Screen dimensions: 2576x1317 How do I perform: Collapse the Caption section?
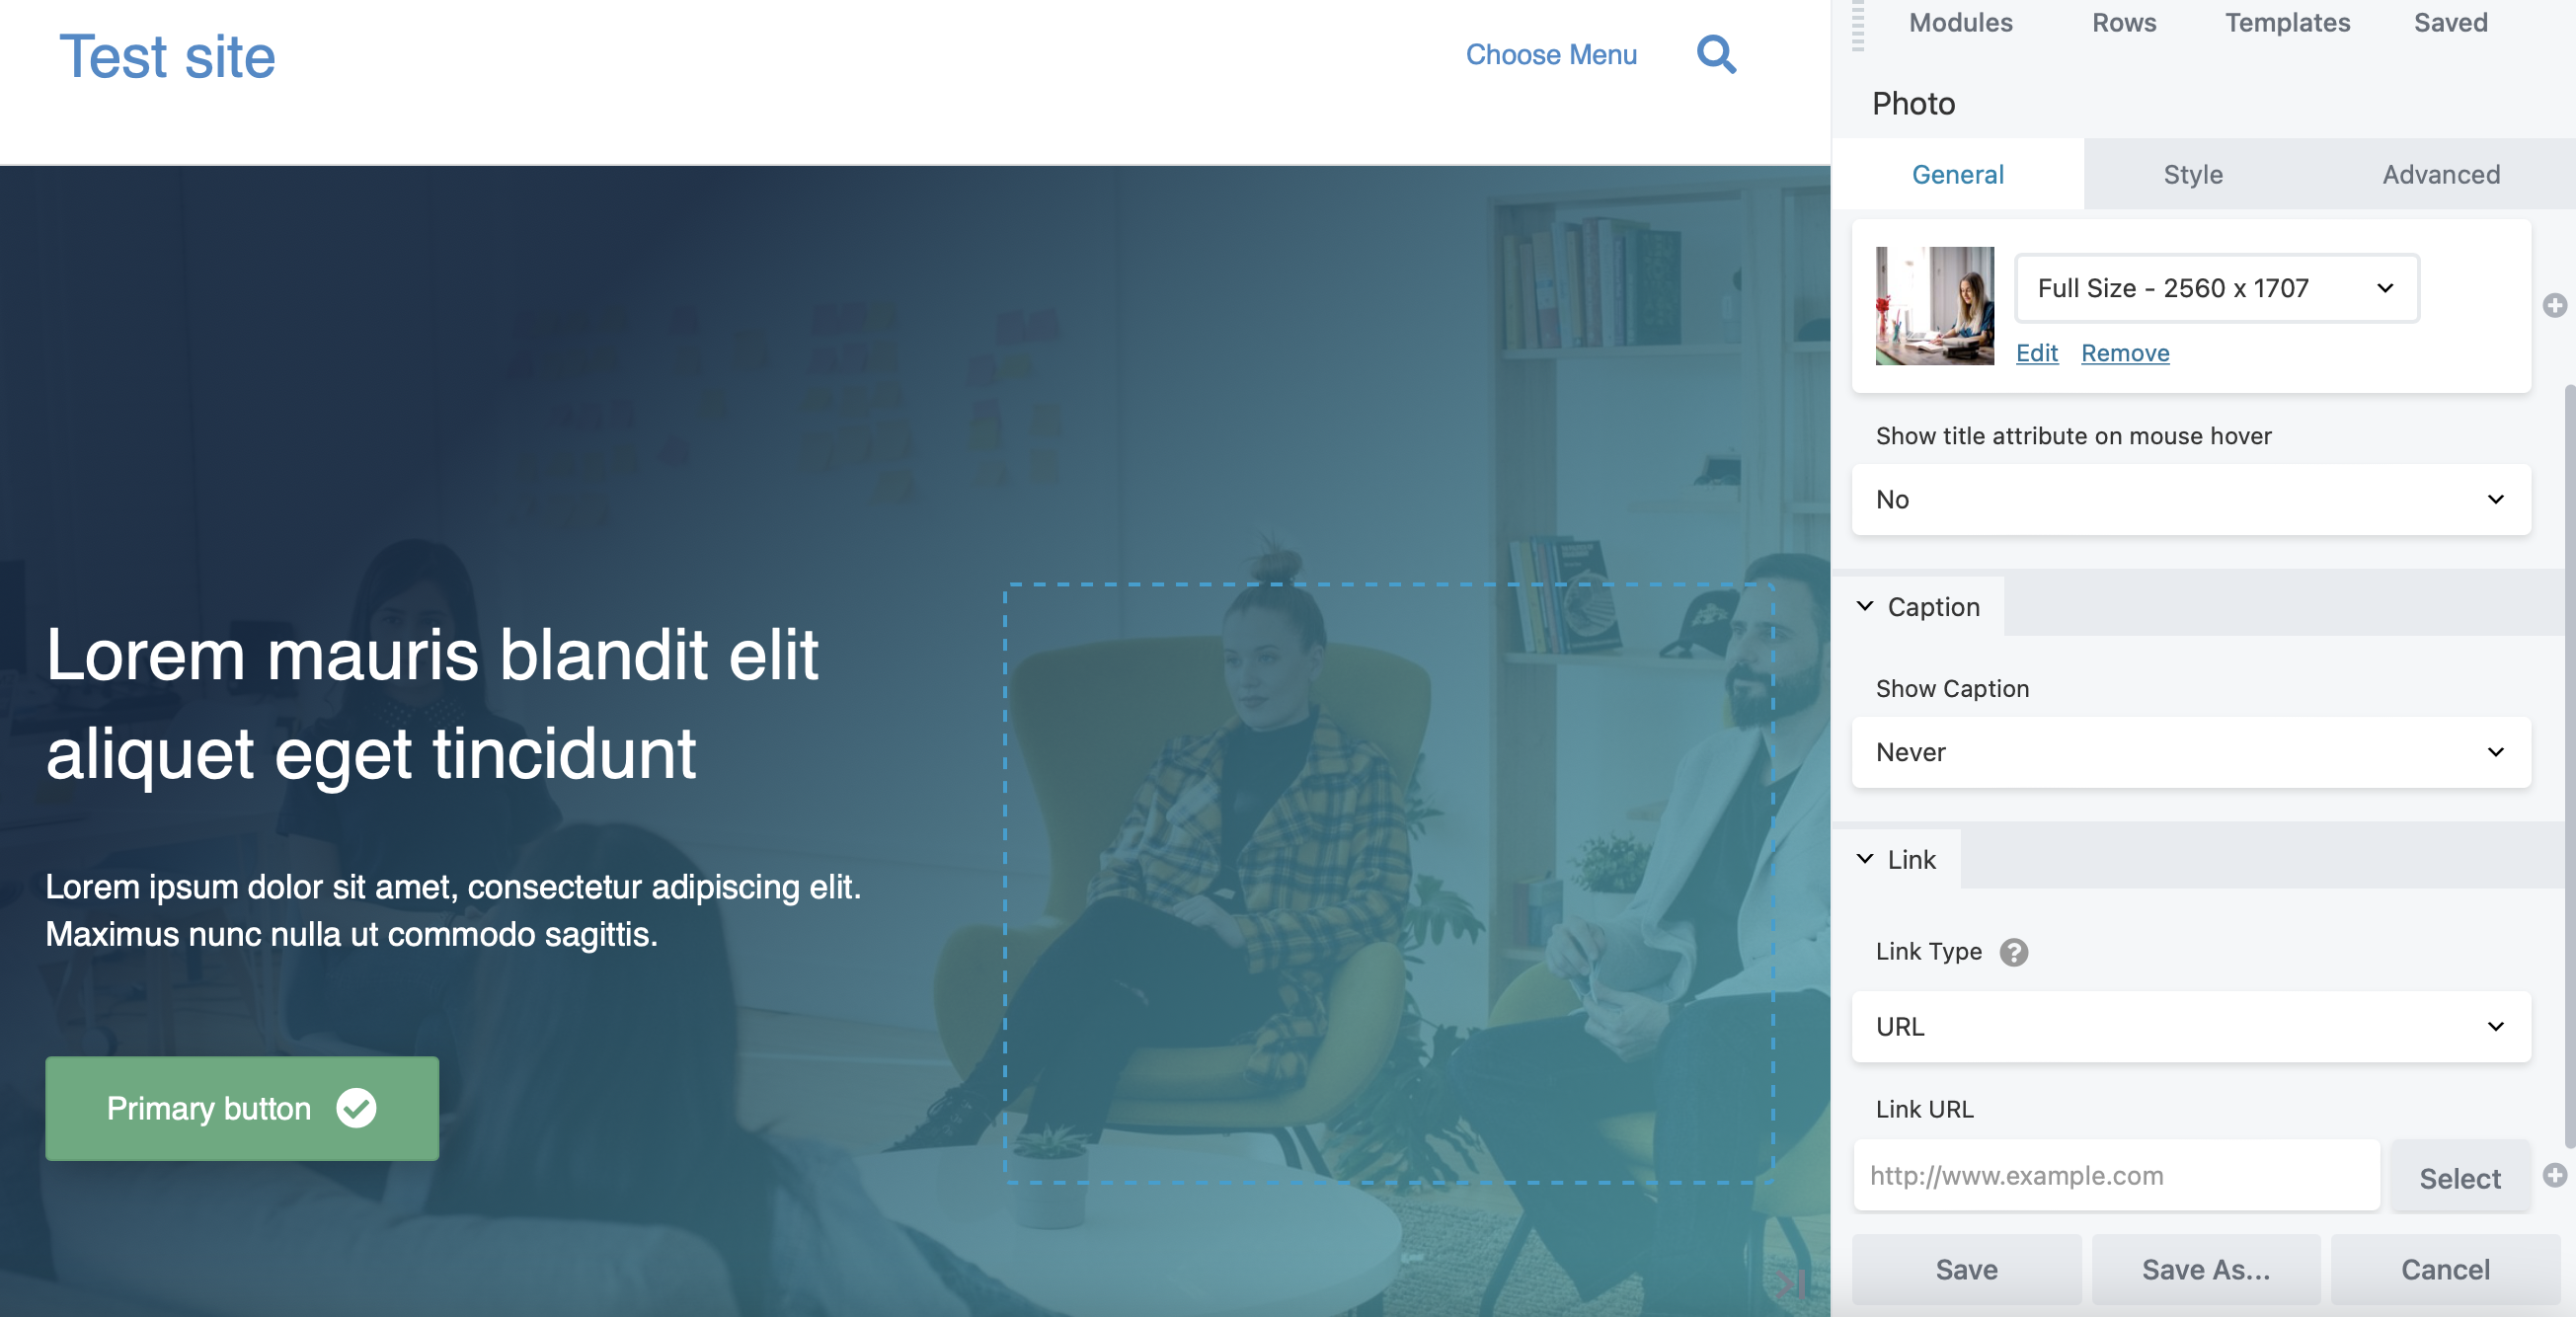tap(1918, 607)
